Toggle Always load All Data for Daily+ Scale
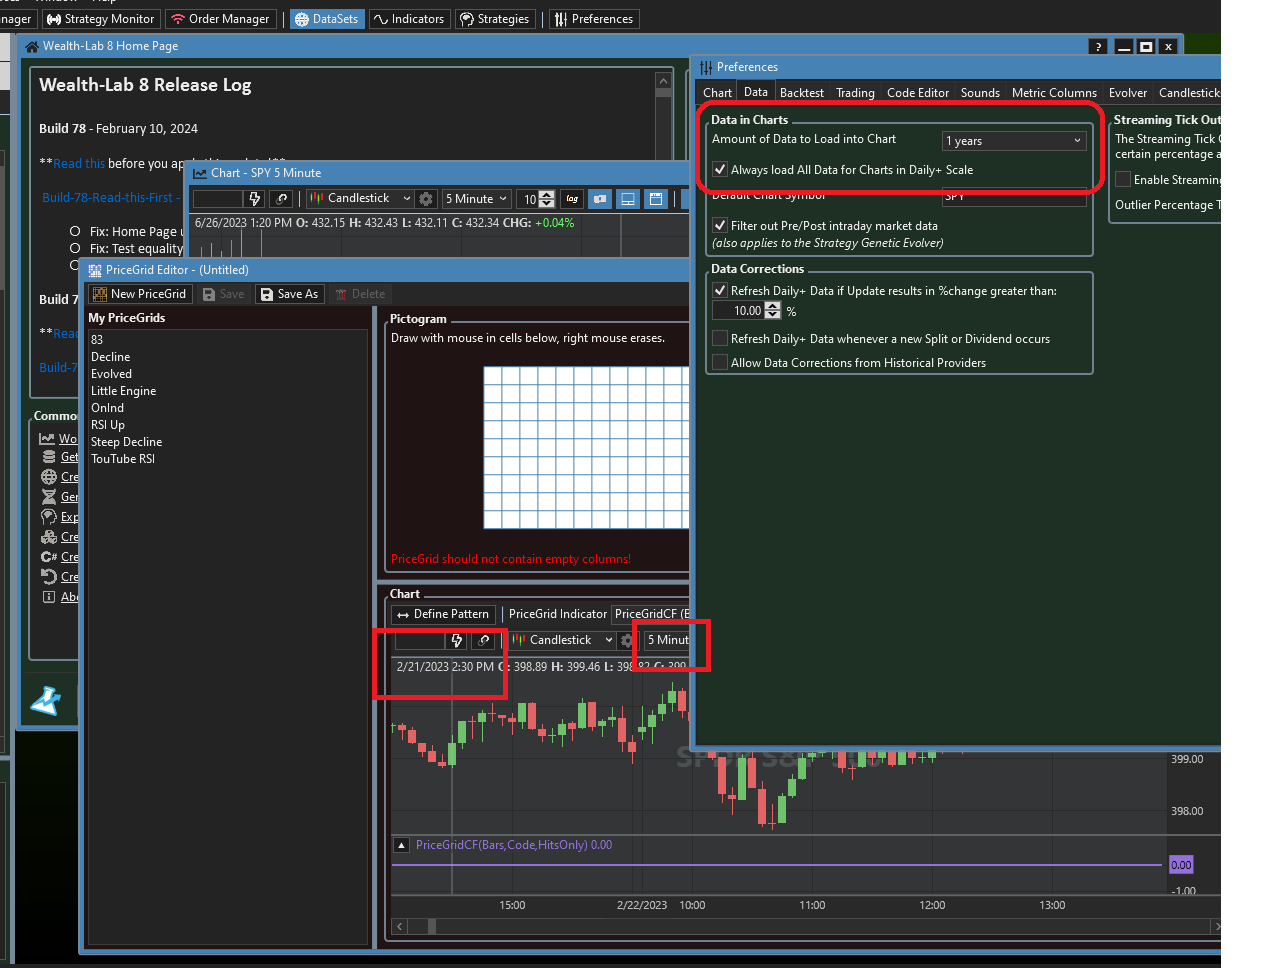The width and height of the screenshot is (1264, 968). [720, 169]
